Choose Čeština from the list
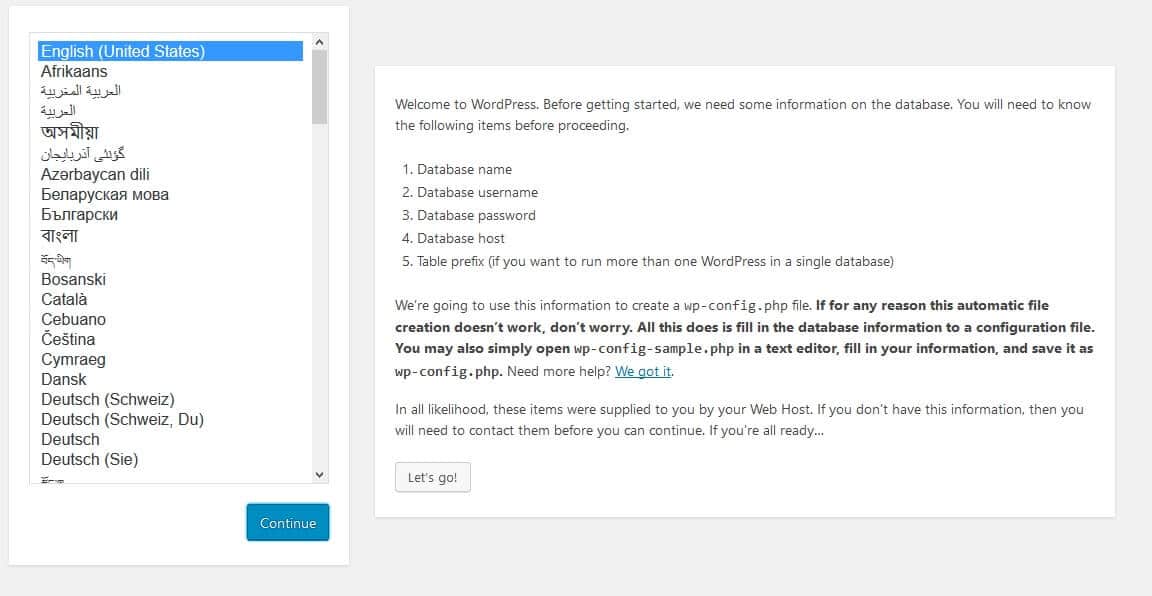Image resolution: width=1152 pixels, height=596 pixels. coord(68,339)
